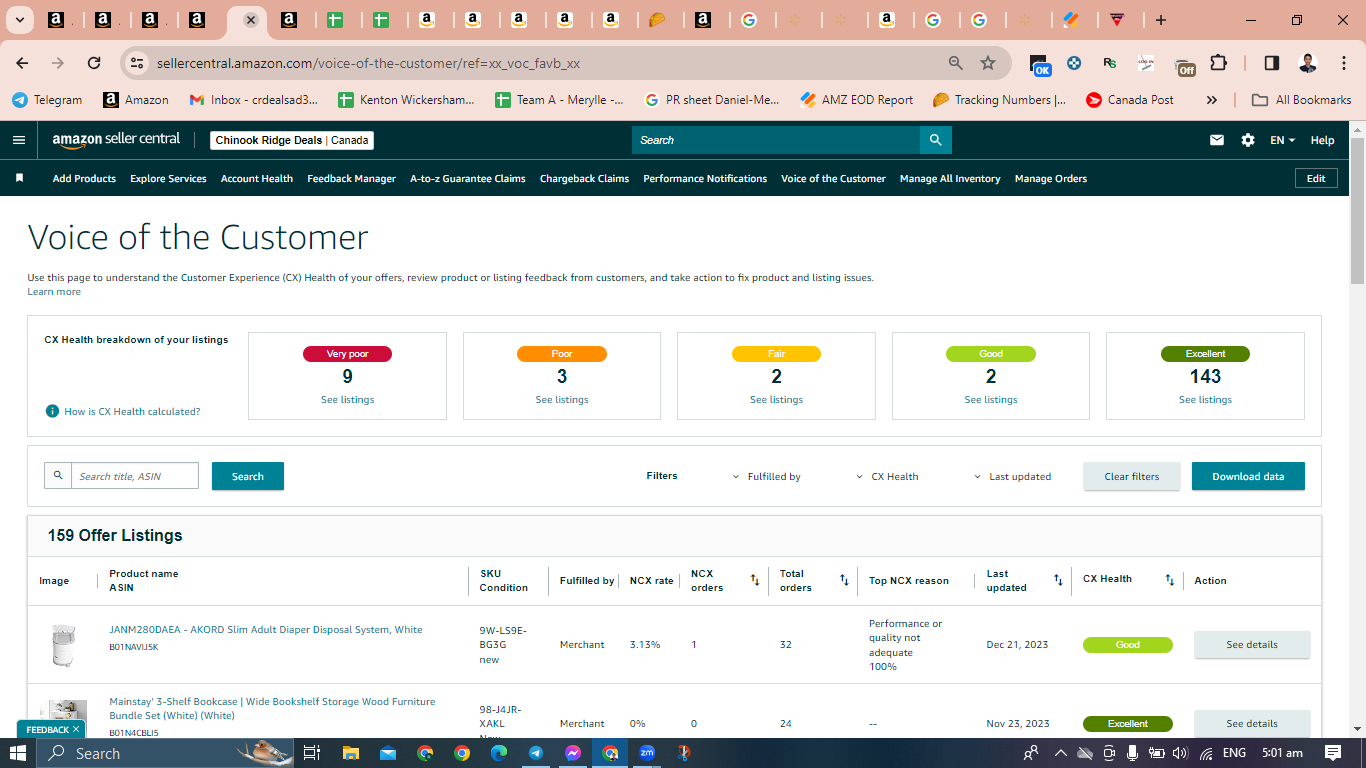
Task: See details for the AKORD Diaper Disposal listing
Action: point(1252,645)
